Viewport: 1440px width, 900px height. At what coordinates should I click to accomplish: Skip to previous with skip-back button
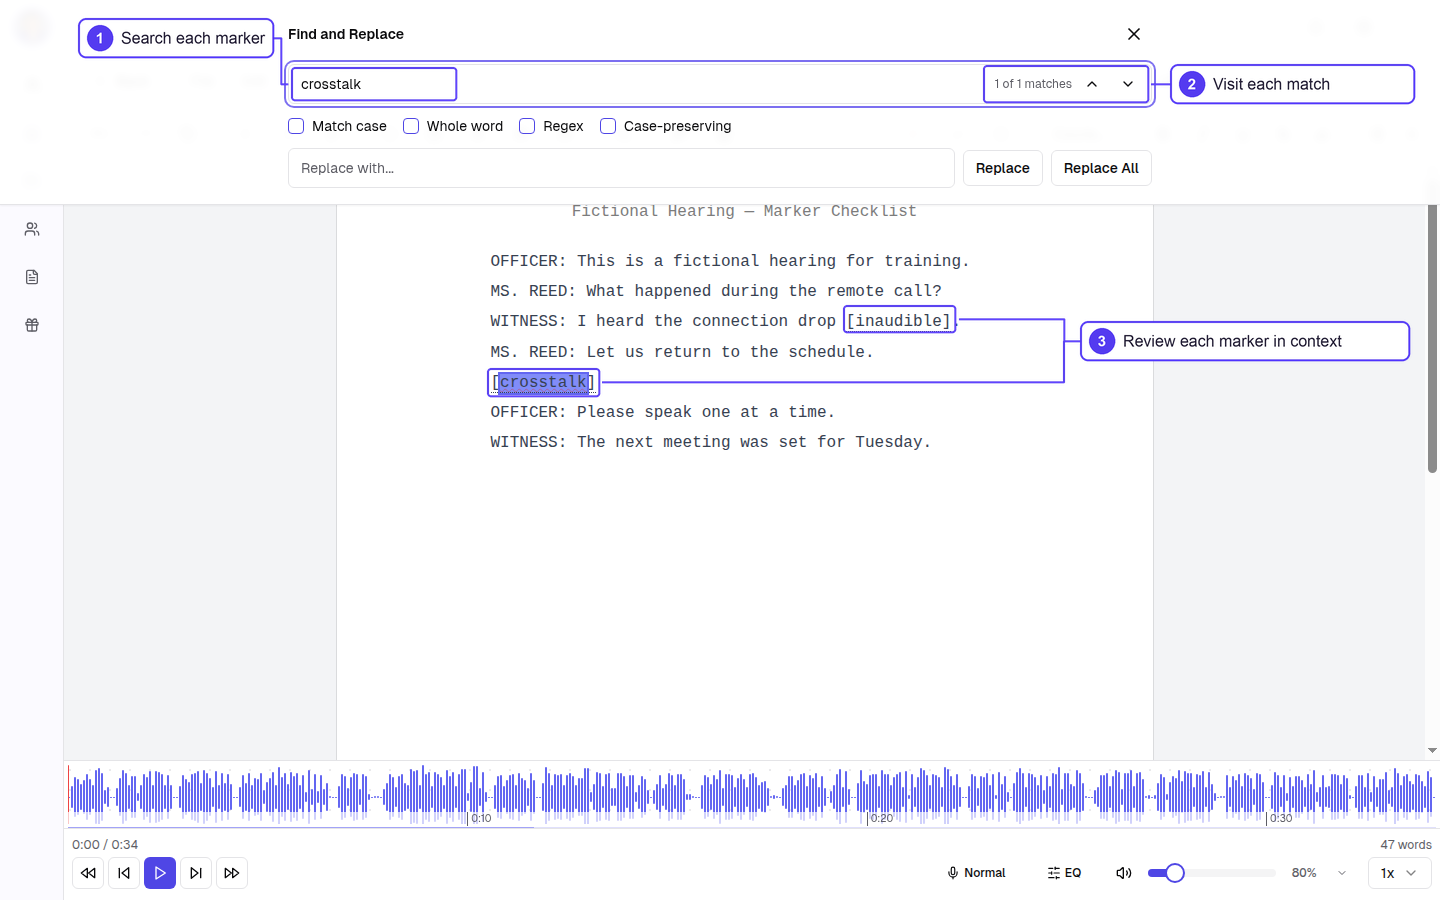pyautogui.click(x=124, y=873)
